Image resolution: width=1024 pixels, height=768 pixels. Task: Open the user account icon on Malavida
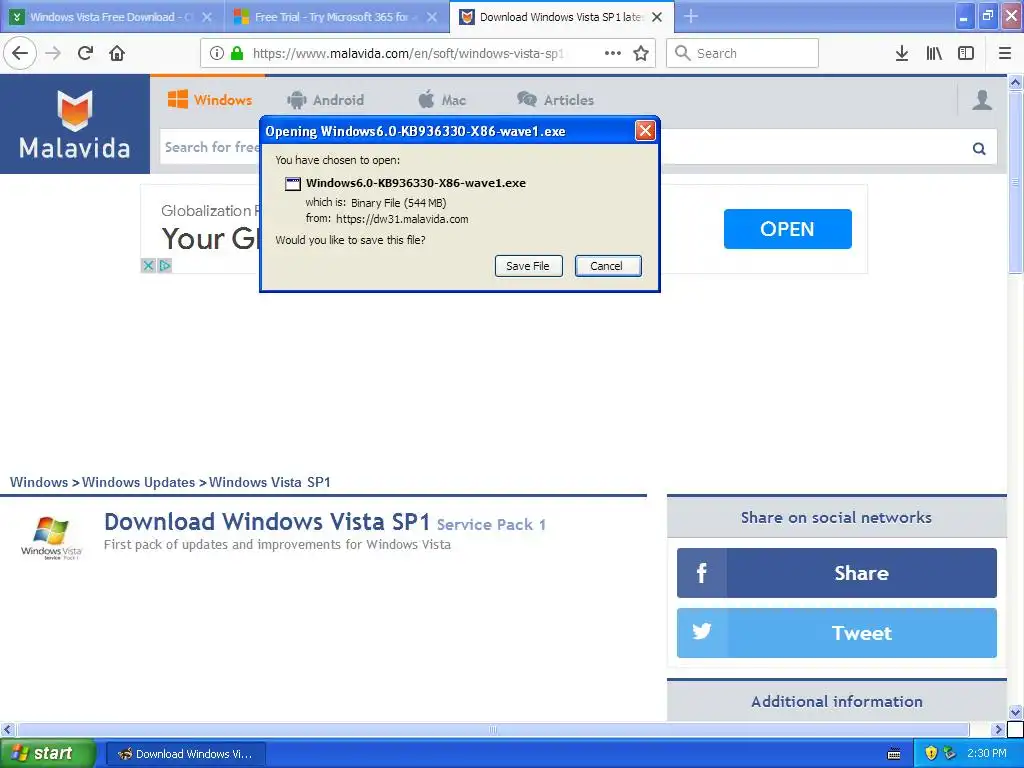click(x=982, y=100)
